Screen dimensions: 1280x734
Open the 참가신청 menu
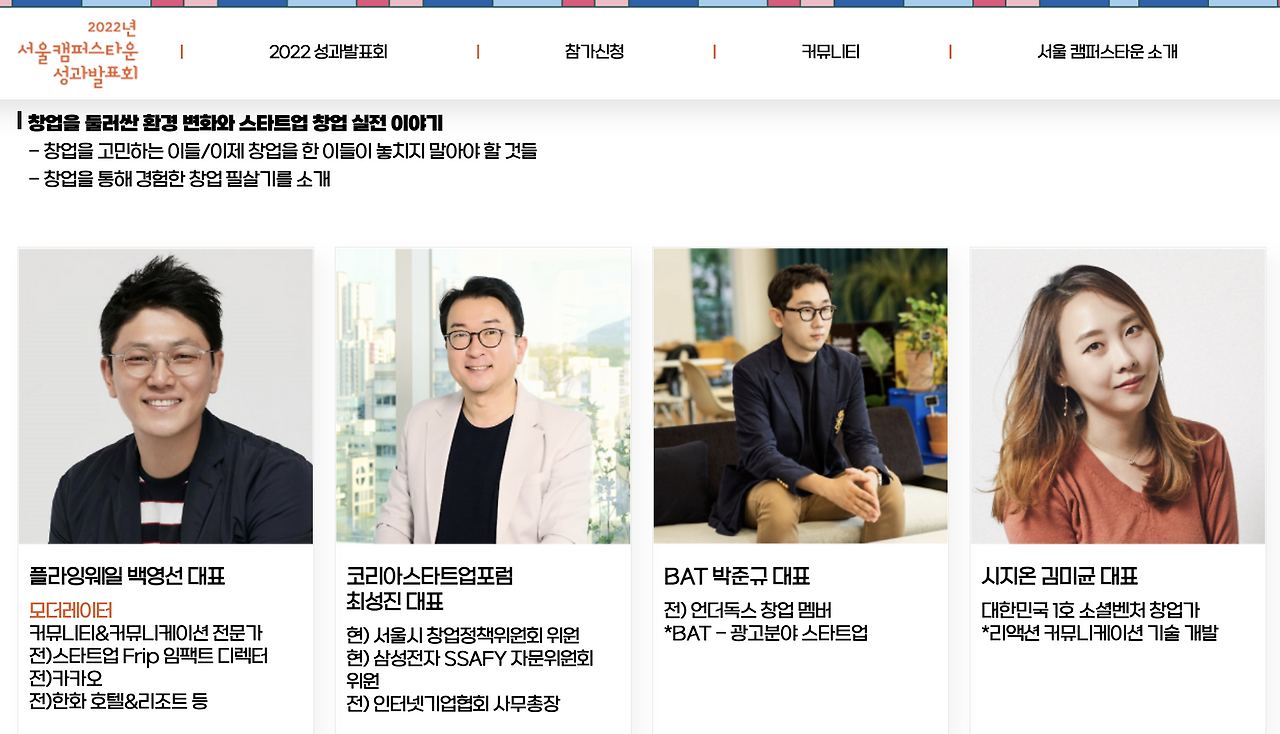click(x=595, y=52)
